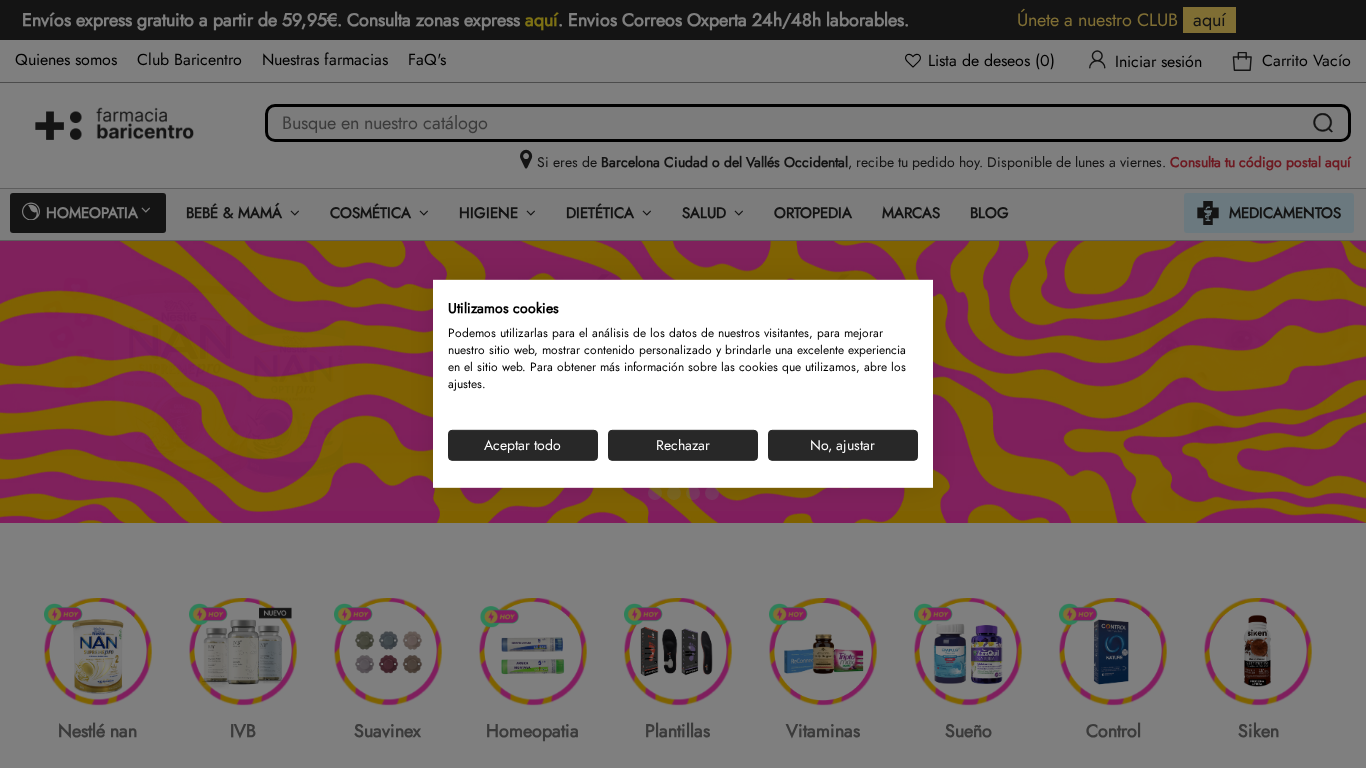Click the Vitaminas label text
1366x768 pixels.
pos(823,731)
